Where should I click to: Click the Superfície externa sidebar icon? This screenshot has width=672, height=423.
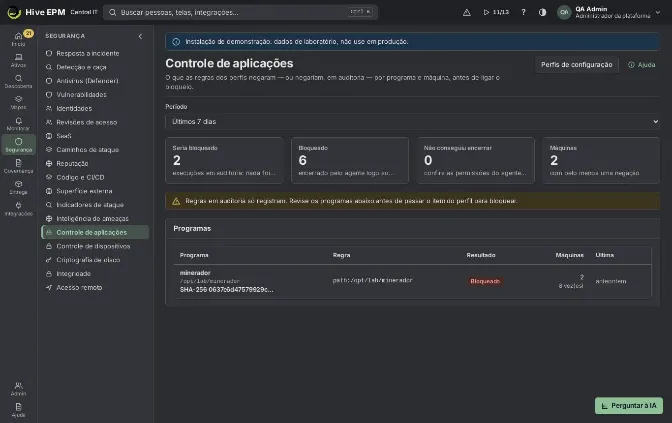click(x=49, y=191)
